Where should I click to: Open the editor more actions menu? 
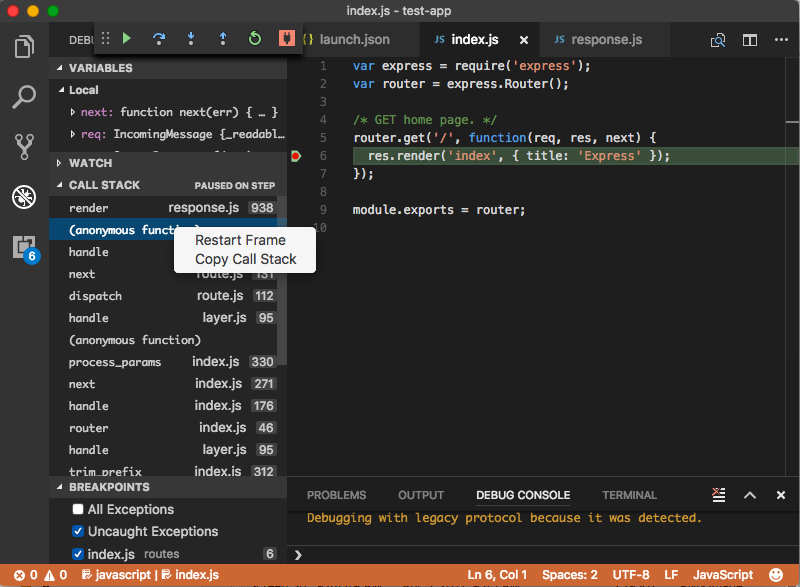pos(781,39)
